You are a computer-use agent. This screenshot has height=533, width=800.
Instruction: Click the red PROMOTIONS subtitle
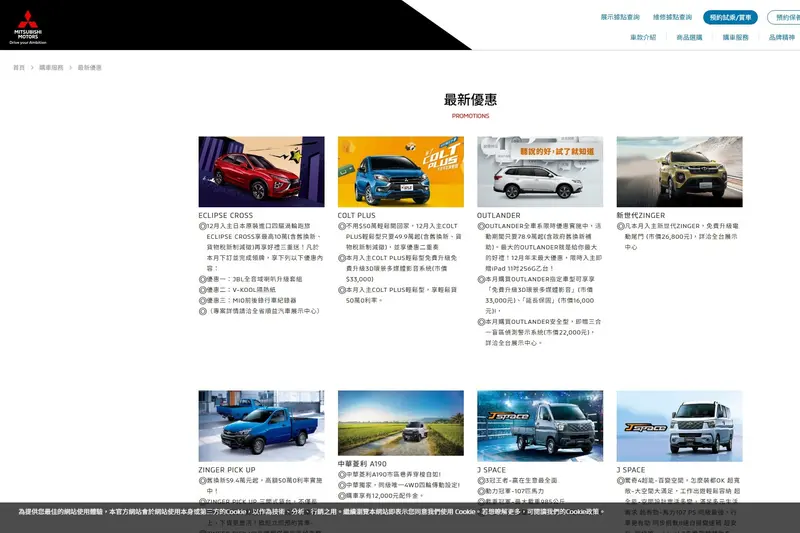[470, 116]
